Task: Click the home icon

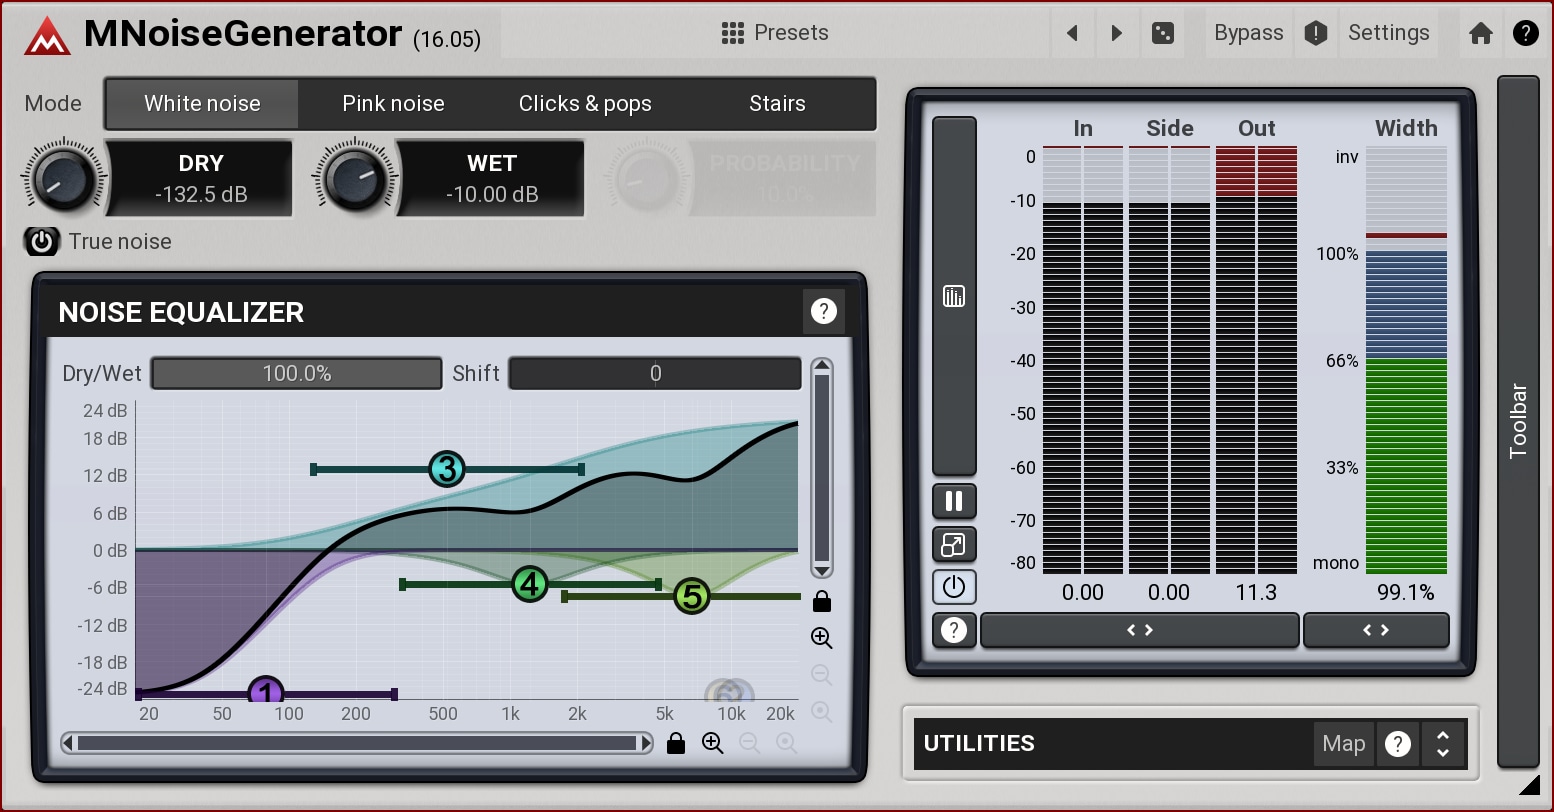Action: (1481, 33)
